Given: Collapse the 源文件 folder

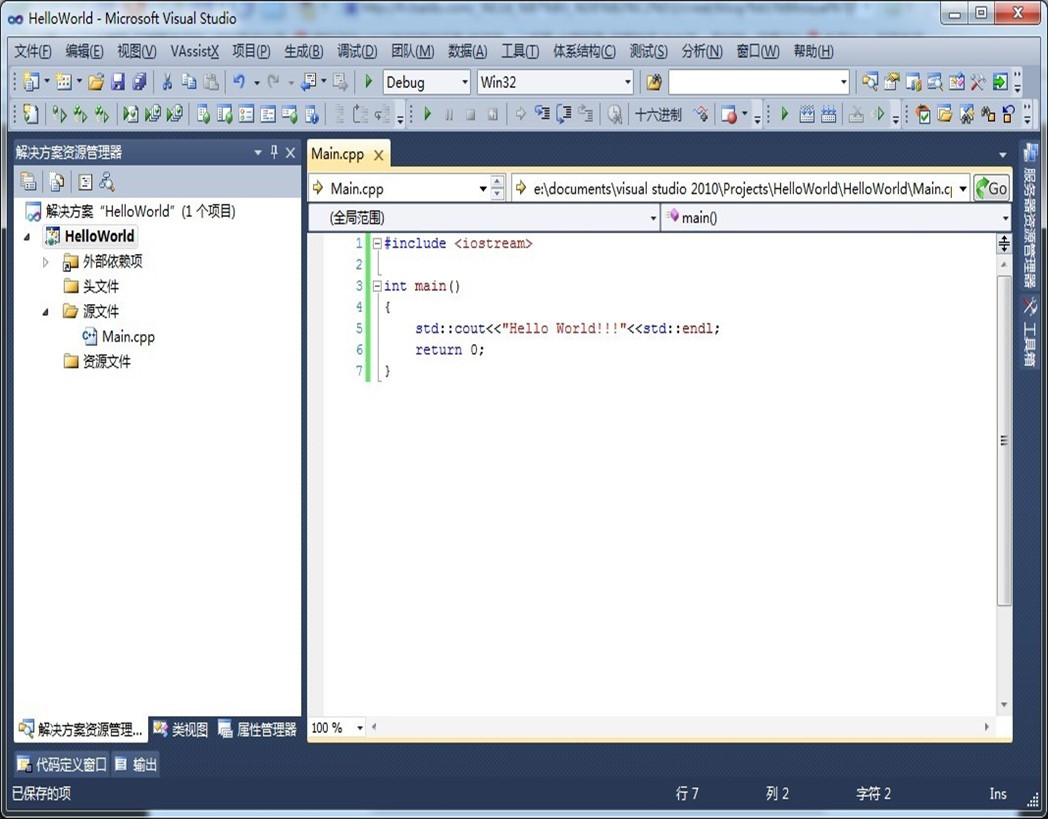Looking at the screenshot, I should click(45, 312).
